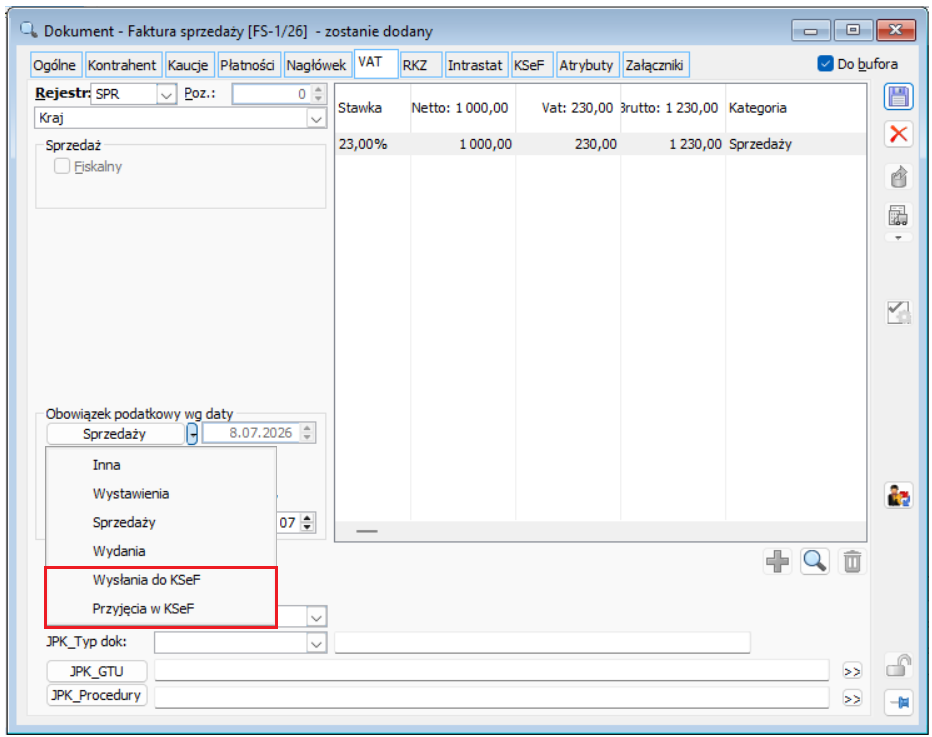
Task: Click the JPK_Procedury button
Action: point(97,695)
